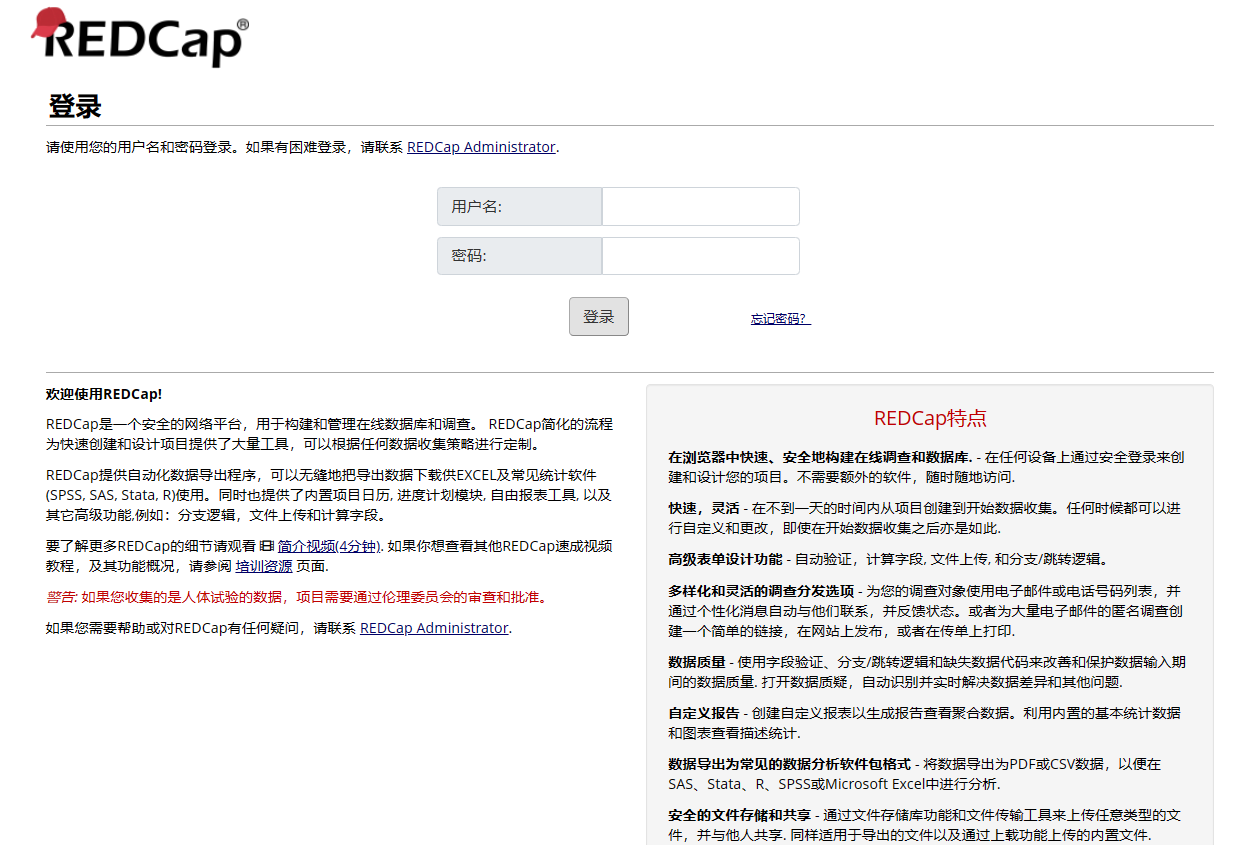Click the bottom REDCap Administrator link
The width and height of the screenshot is (1258, 845).
pyautogui.click(x=433, y=628)
